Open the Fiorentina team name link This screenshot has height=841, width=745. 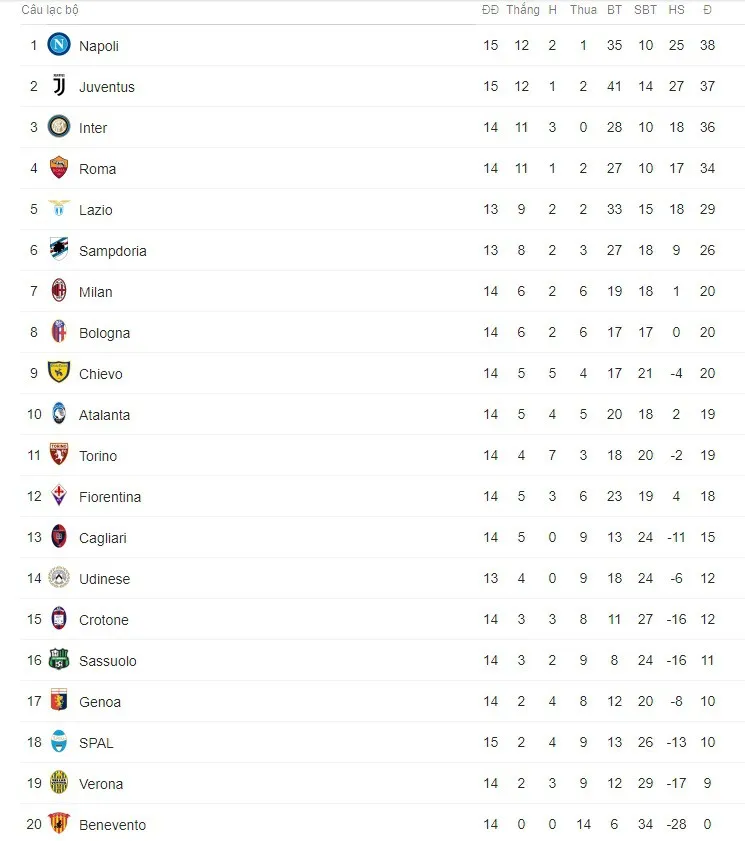(110, 497)
